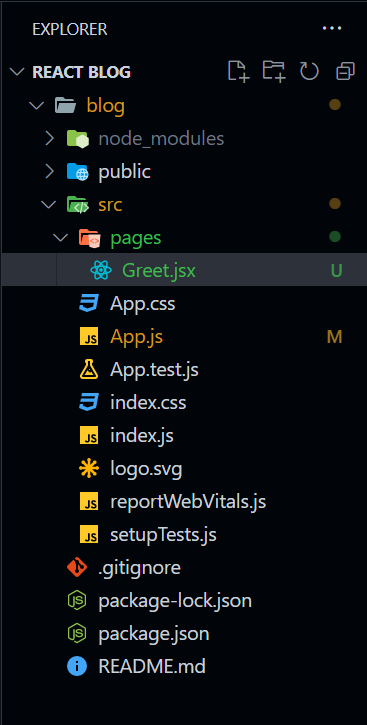The height and width of the screenshot is (725, 367).
Task: Click the CSS icon beside index.css
Action: (x=89, y=403)
